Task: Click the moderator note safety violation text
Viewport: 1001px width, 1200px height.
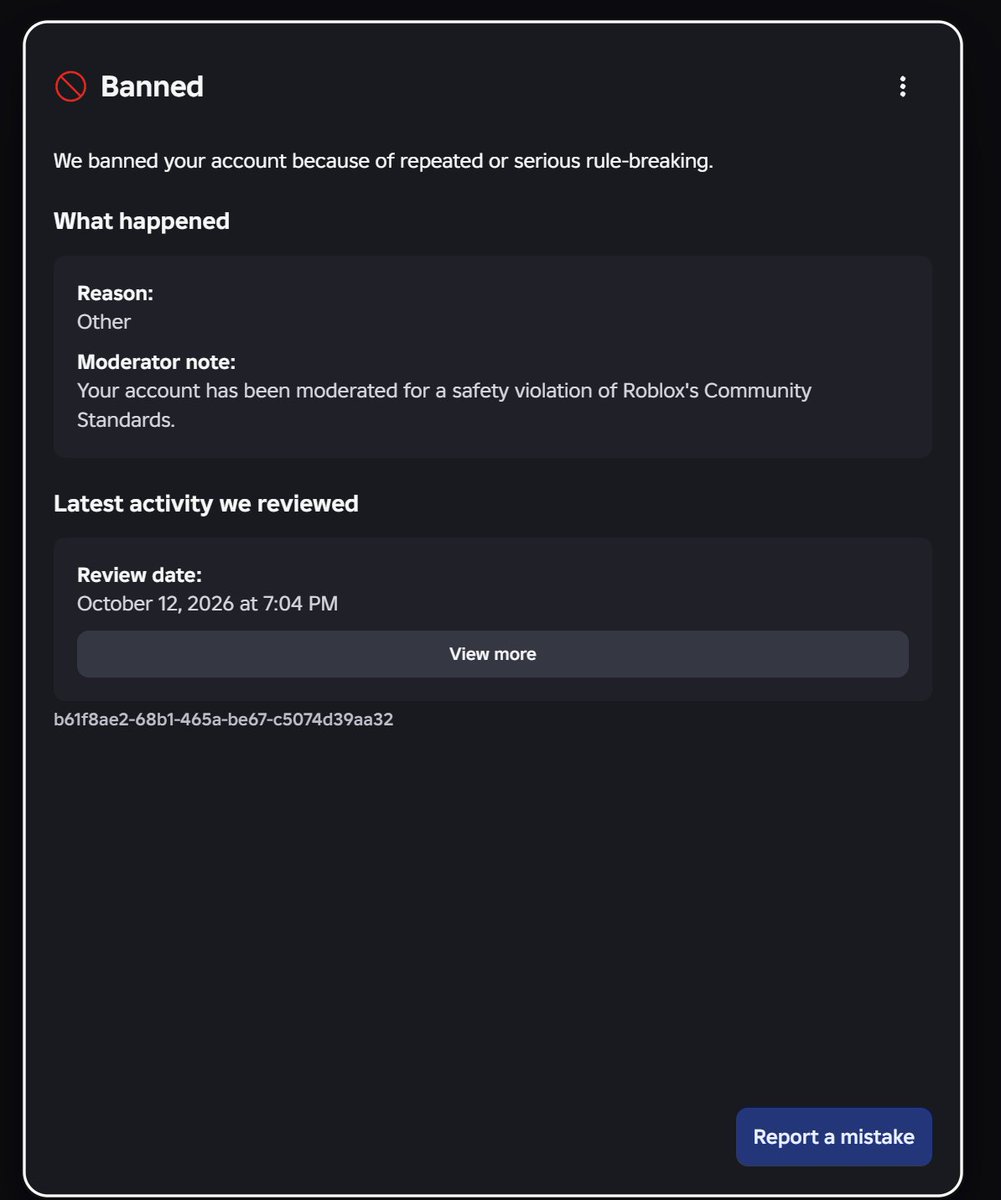Action: click(444, 404)
